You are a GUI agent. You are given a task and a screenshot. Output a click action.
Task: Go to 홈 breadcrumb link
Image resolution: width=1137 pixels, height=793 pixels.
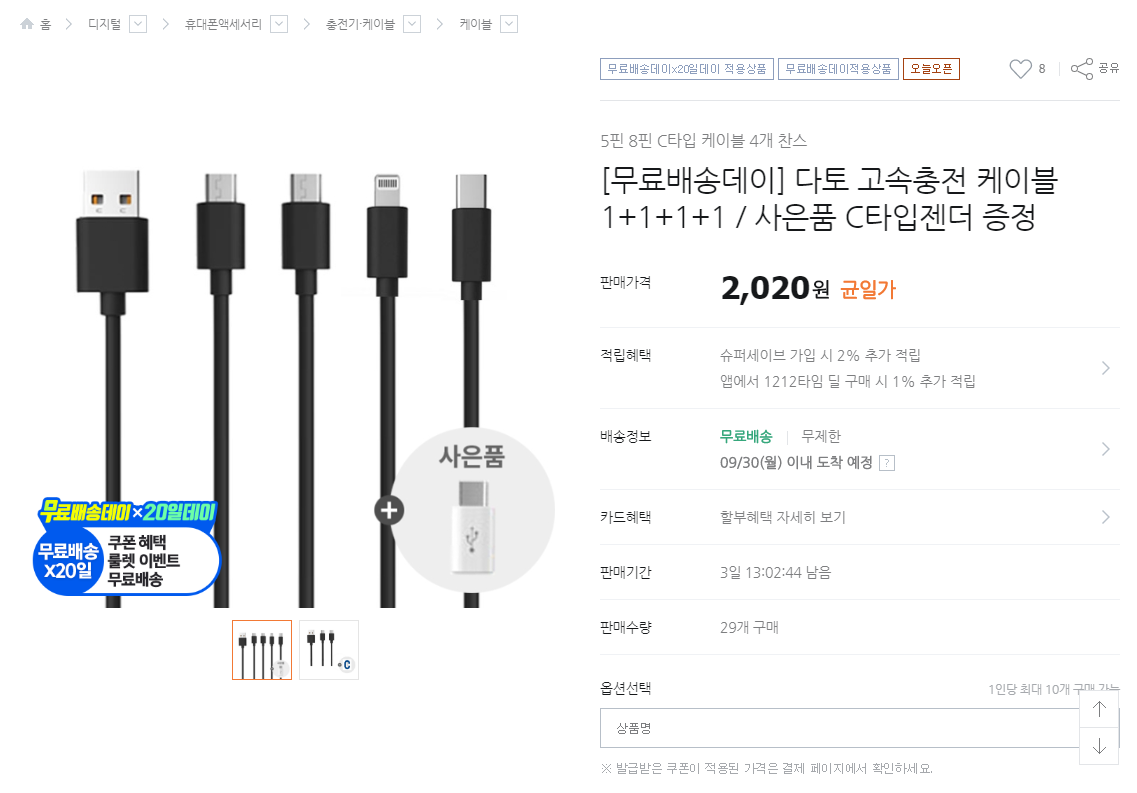(45, 24)
